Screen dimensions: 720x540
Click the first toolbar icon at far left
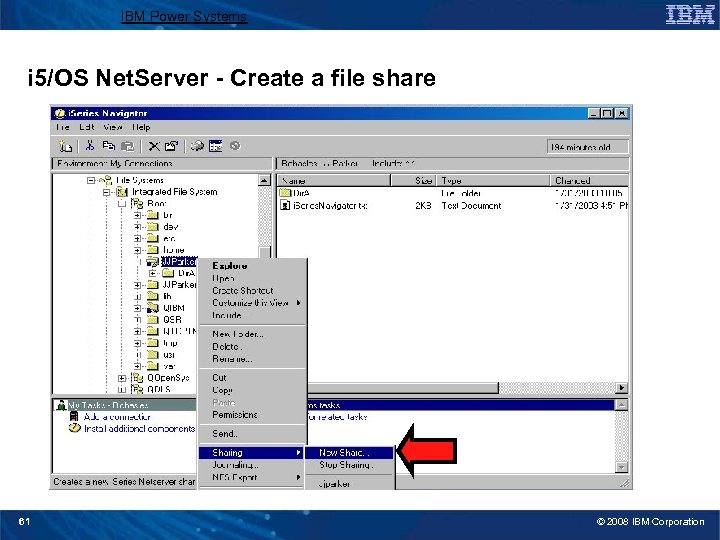[x=66, y=146]
